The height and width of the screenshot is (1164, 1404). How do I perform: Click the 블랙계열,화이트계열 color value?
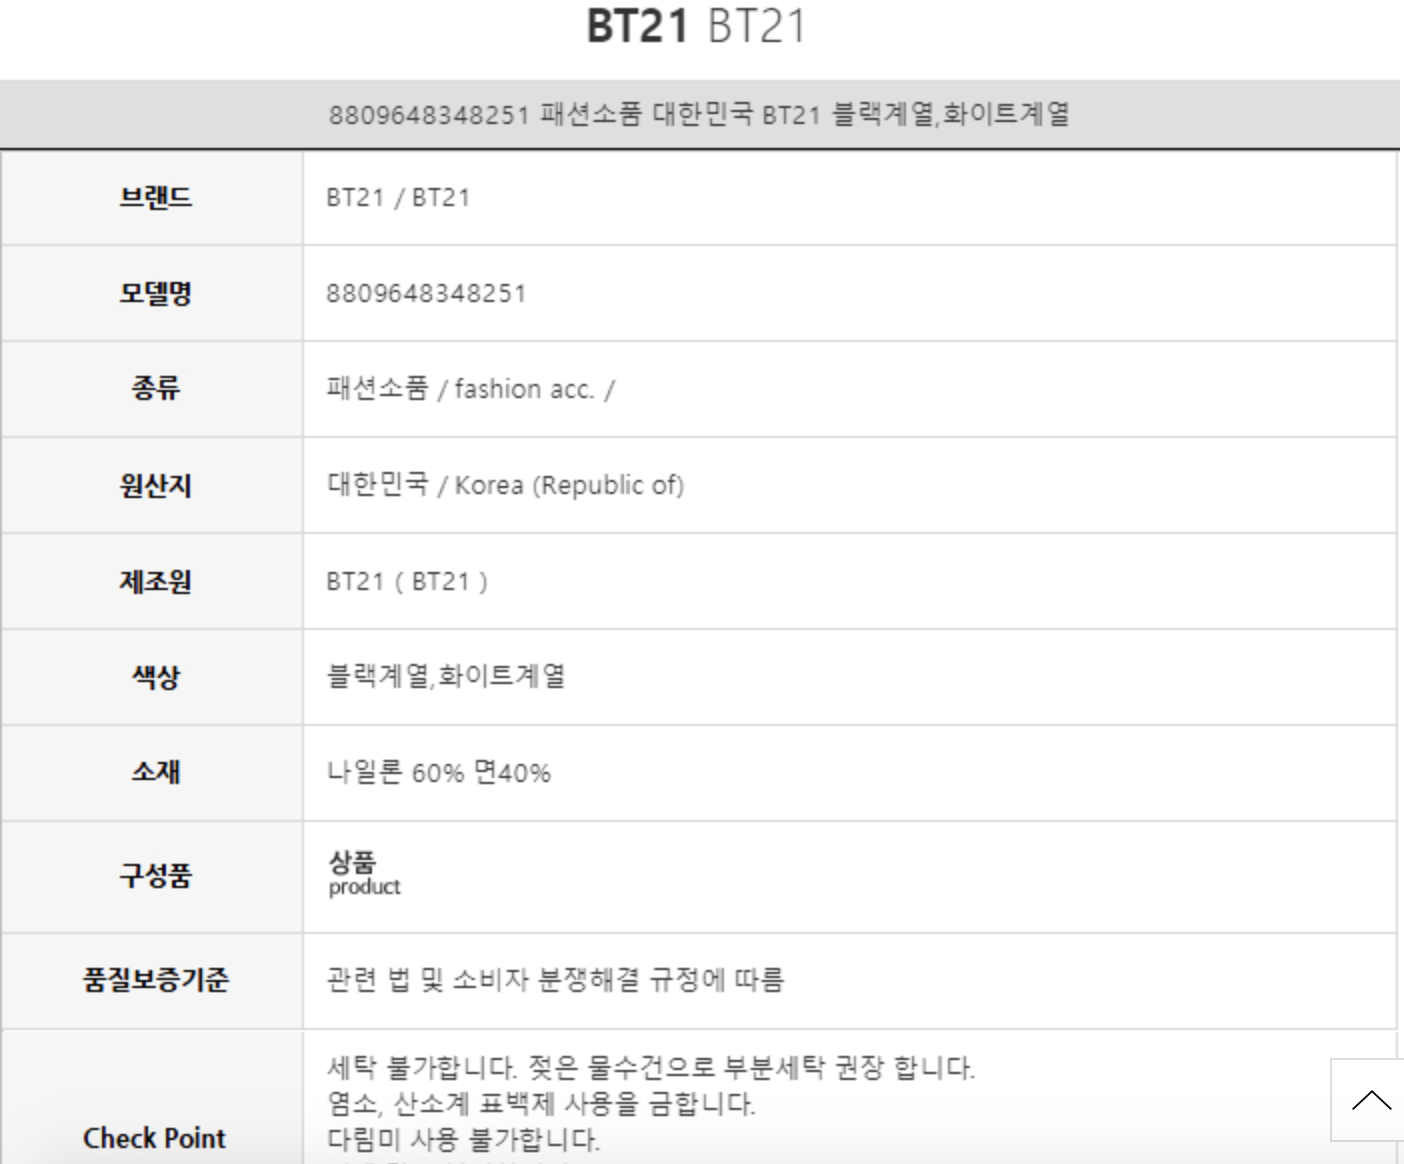tap(446, 676)
